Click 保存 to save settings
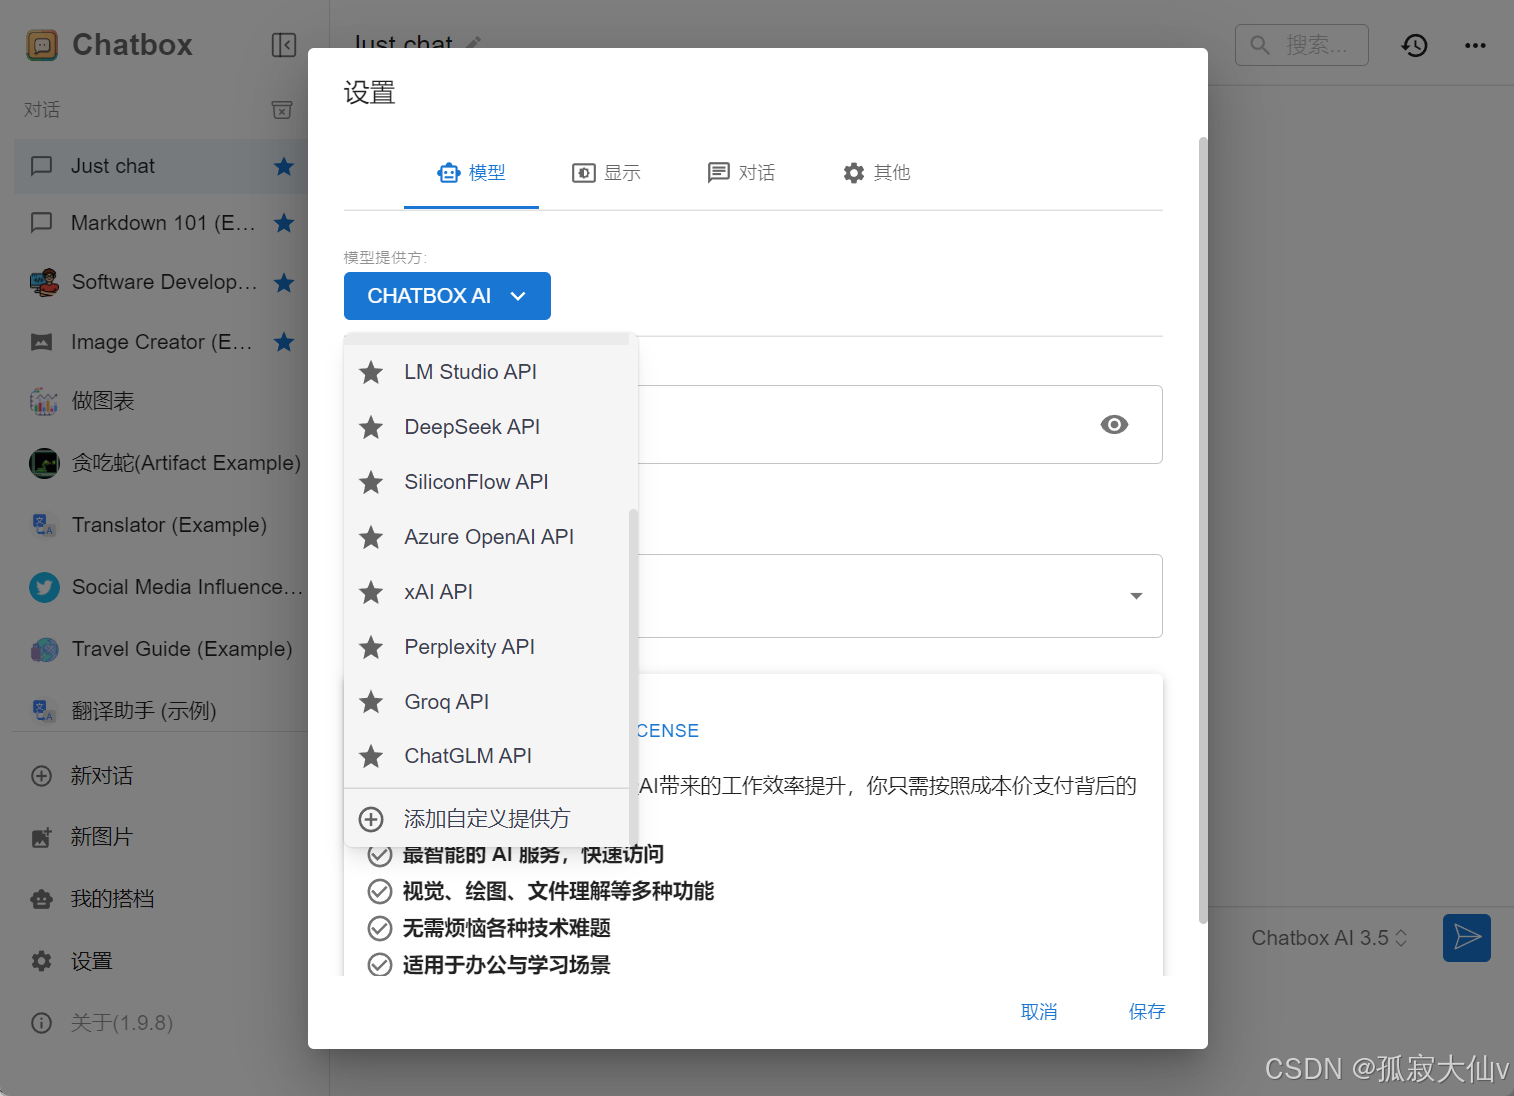This screenshot has height=1096, width=1514. [x=1147, y=1012]
